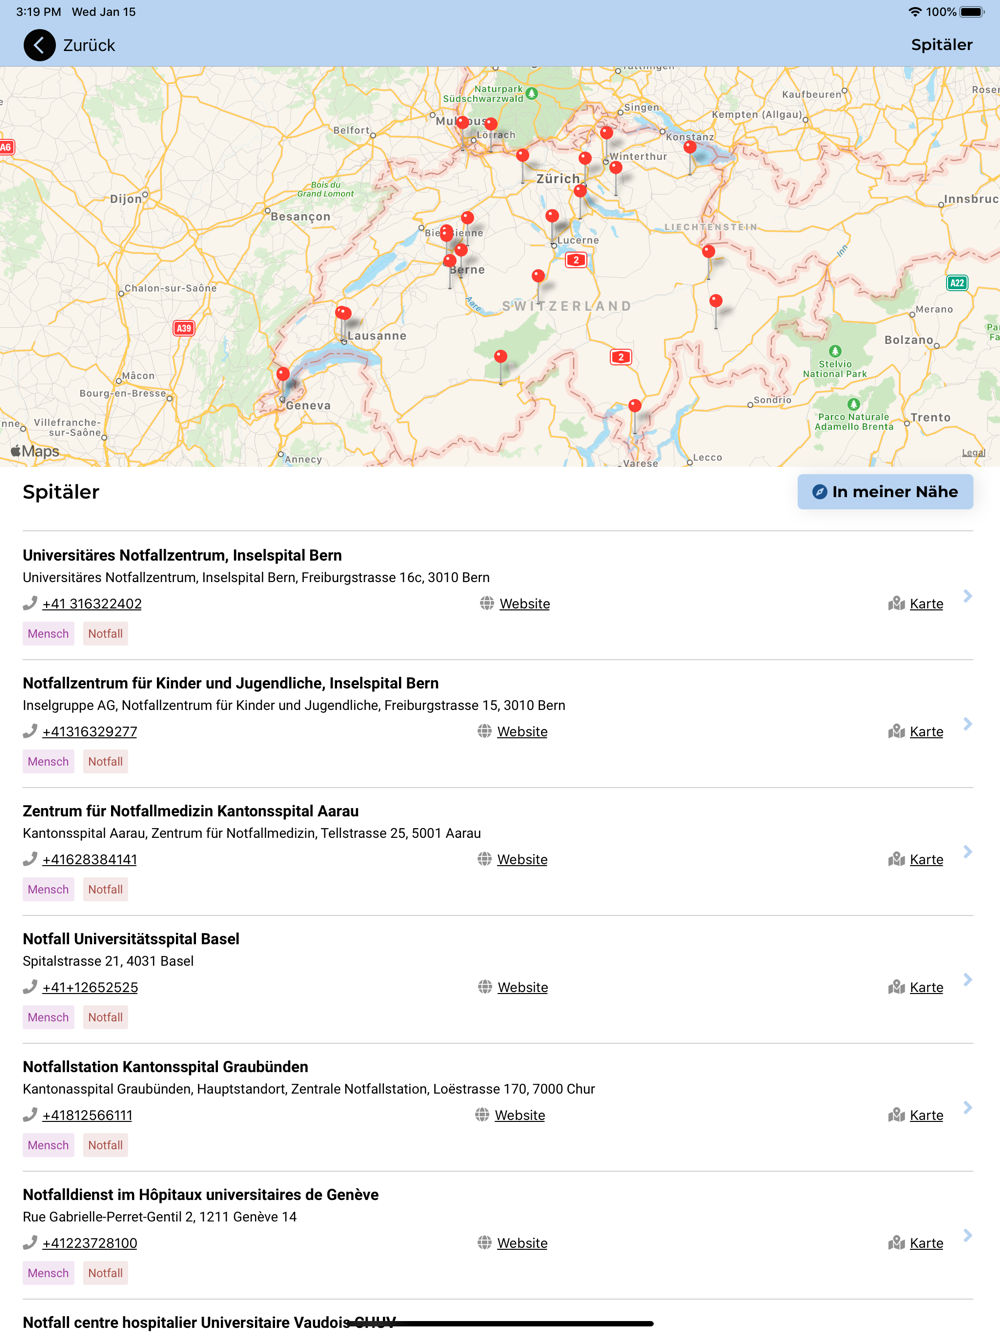1000x1334 pixels.
Task: Open Website for Hôpitaux universitaires de Genève
Action: click(x=522, y=1244)
